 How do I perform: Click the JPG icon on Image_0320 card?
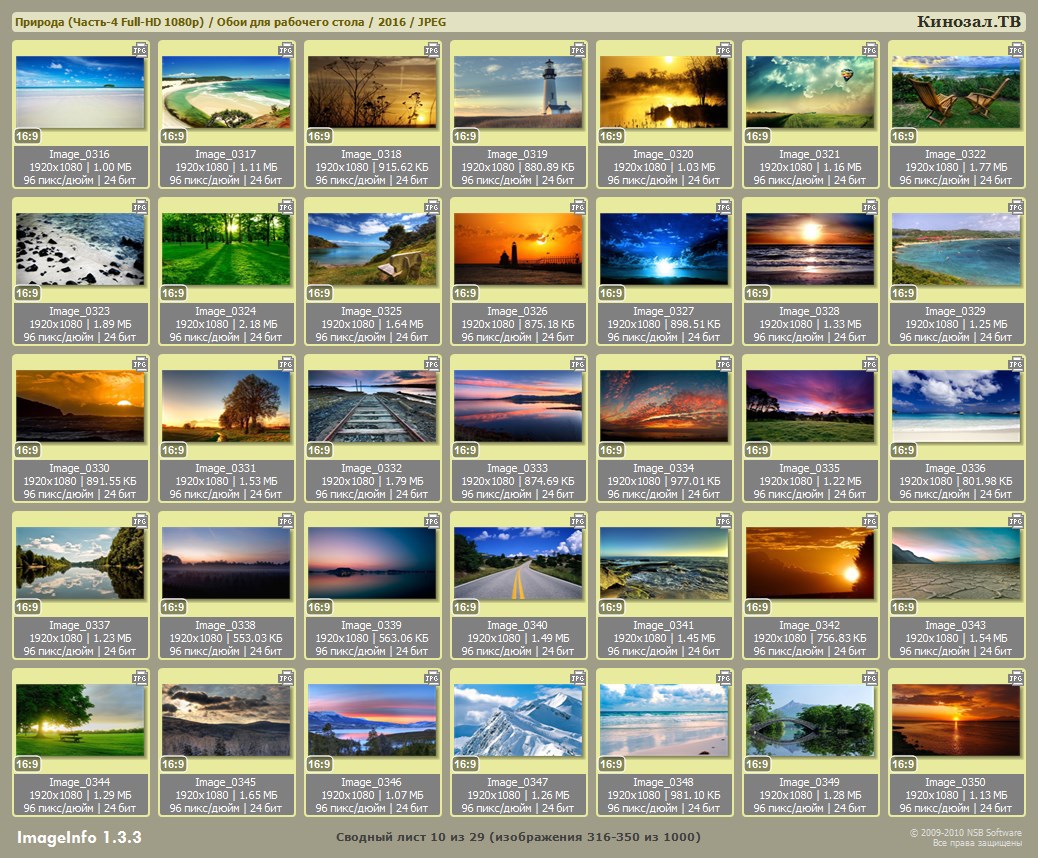724,50
